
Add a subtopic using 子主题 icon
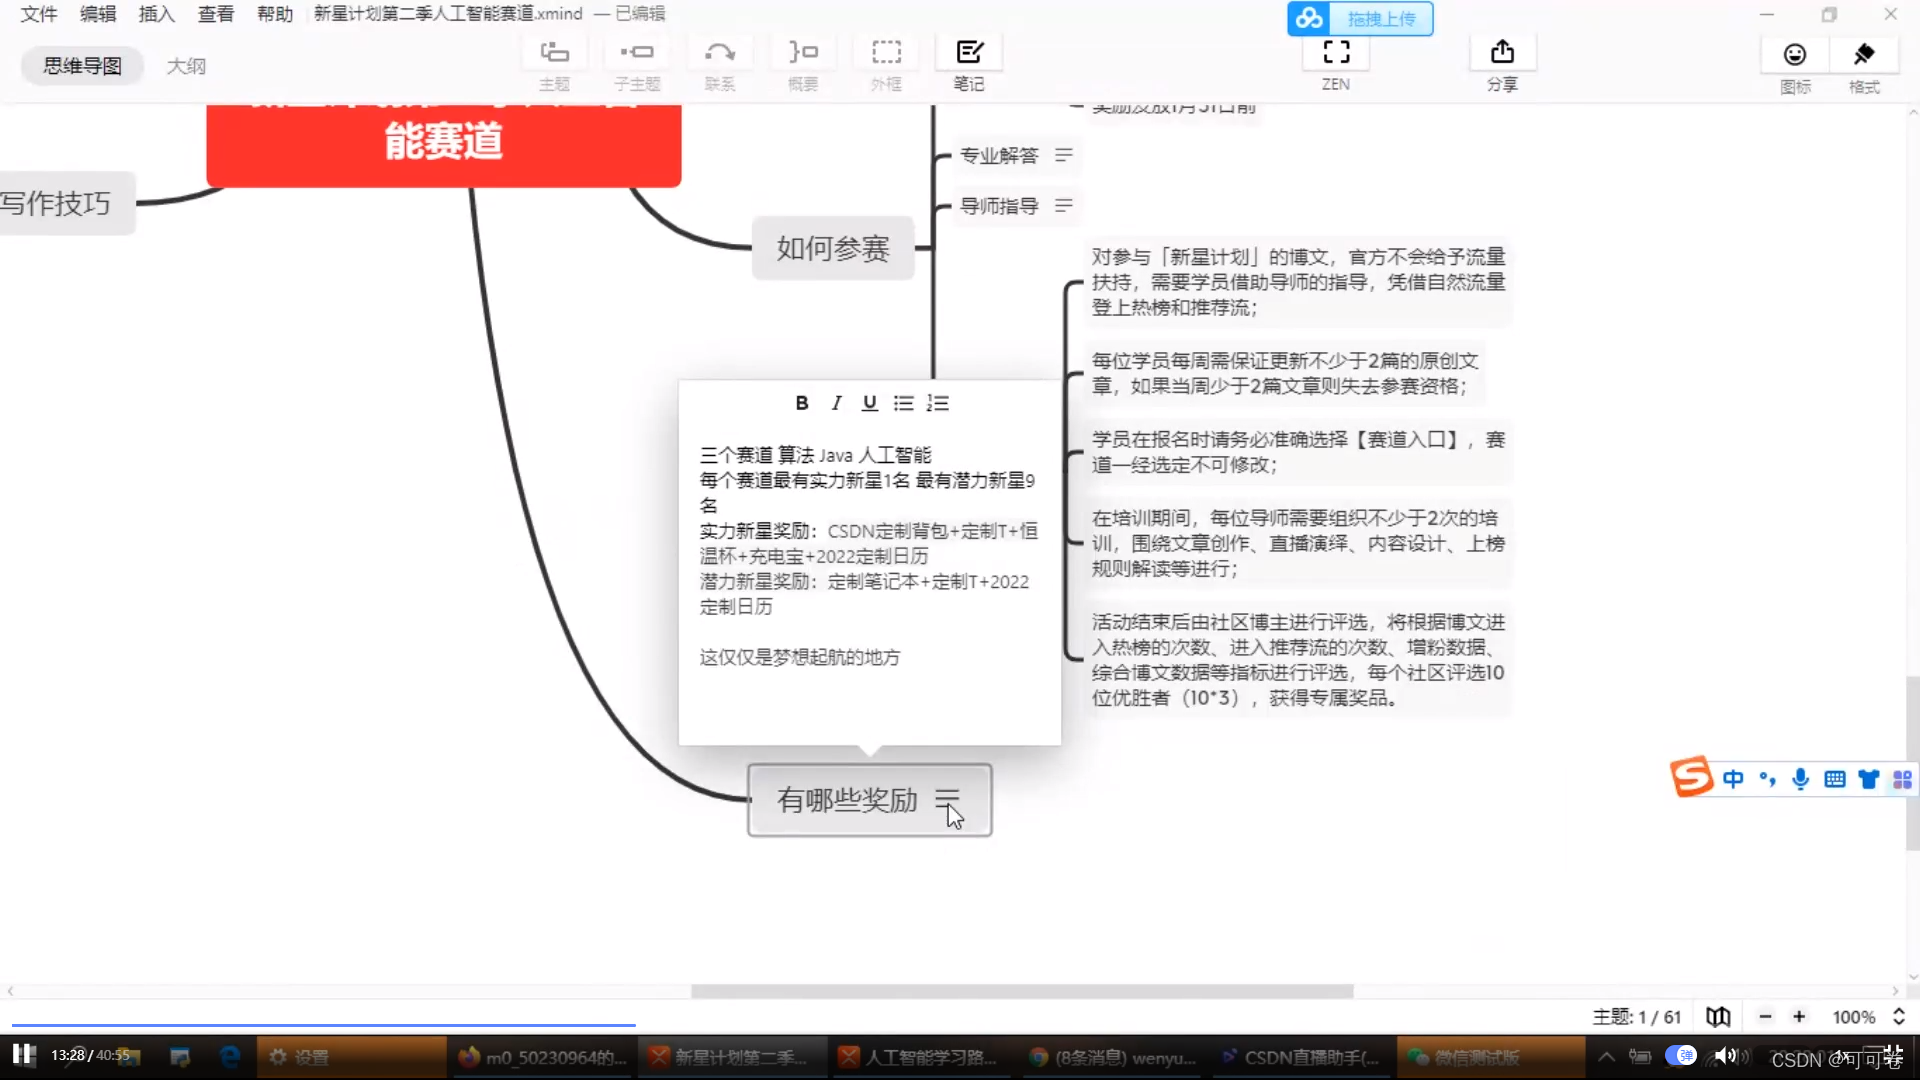637,52
